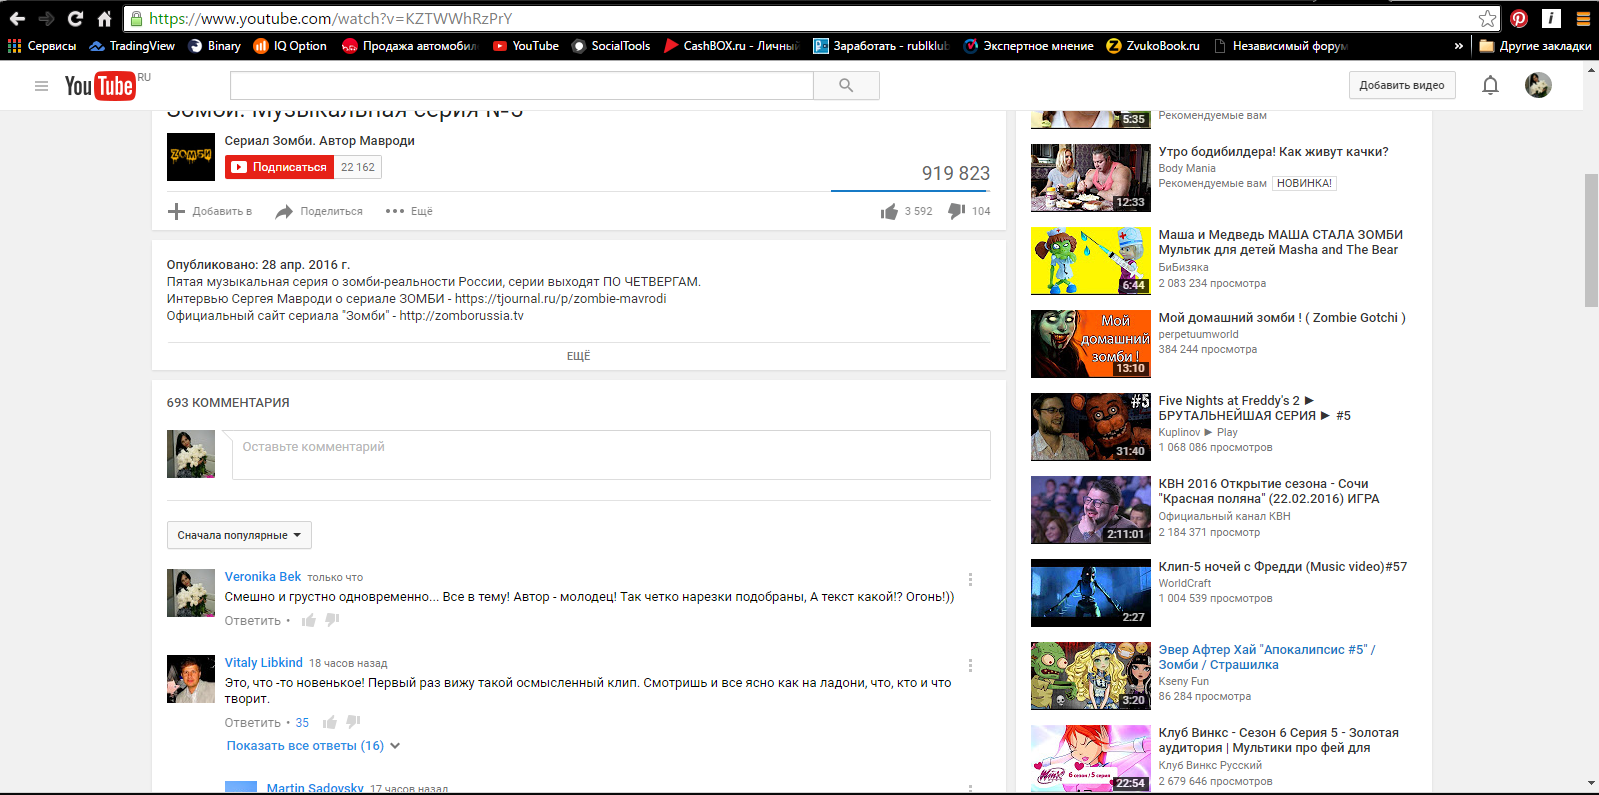Subscribe with the Подписаться button
The height and width of the screenshot is (795, 1599).
[280, 167]
